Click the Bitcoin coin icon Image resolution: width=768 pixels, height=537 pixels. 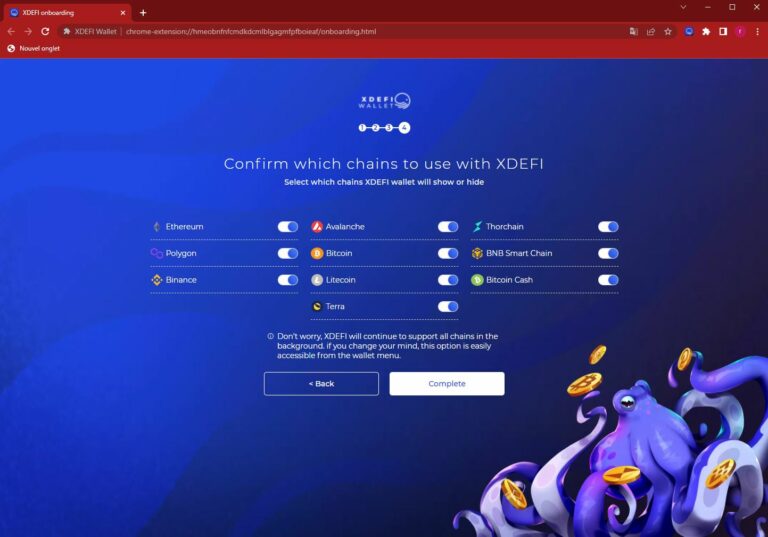(317, 253)
